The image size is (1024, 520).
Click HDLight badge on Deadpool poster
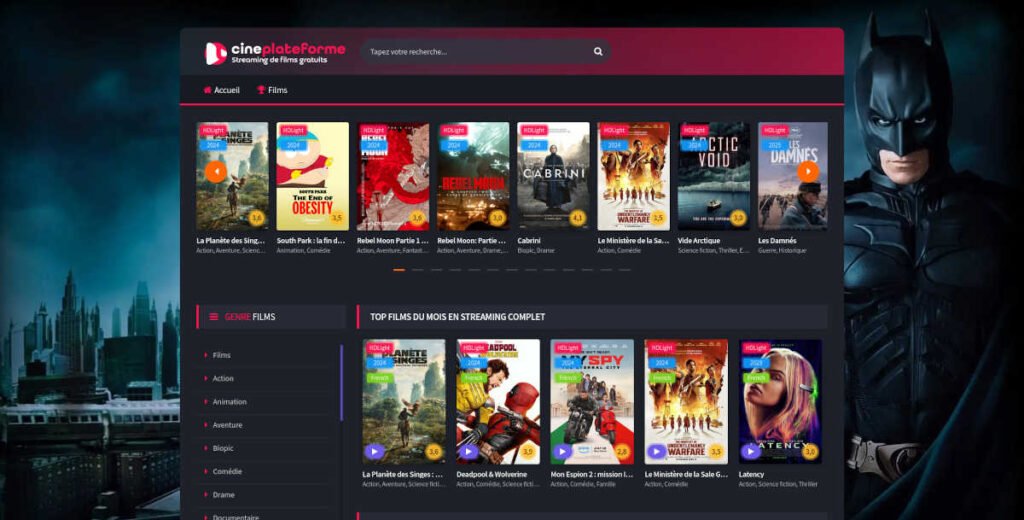(473, 348)
